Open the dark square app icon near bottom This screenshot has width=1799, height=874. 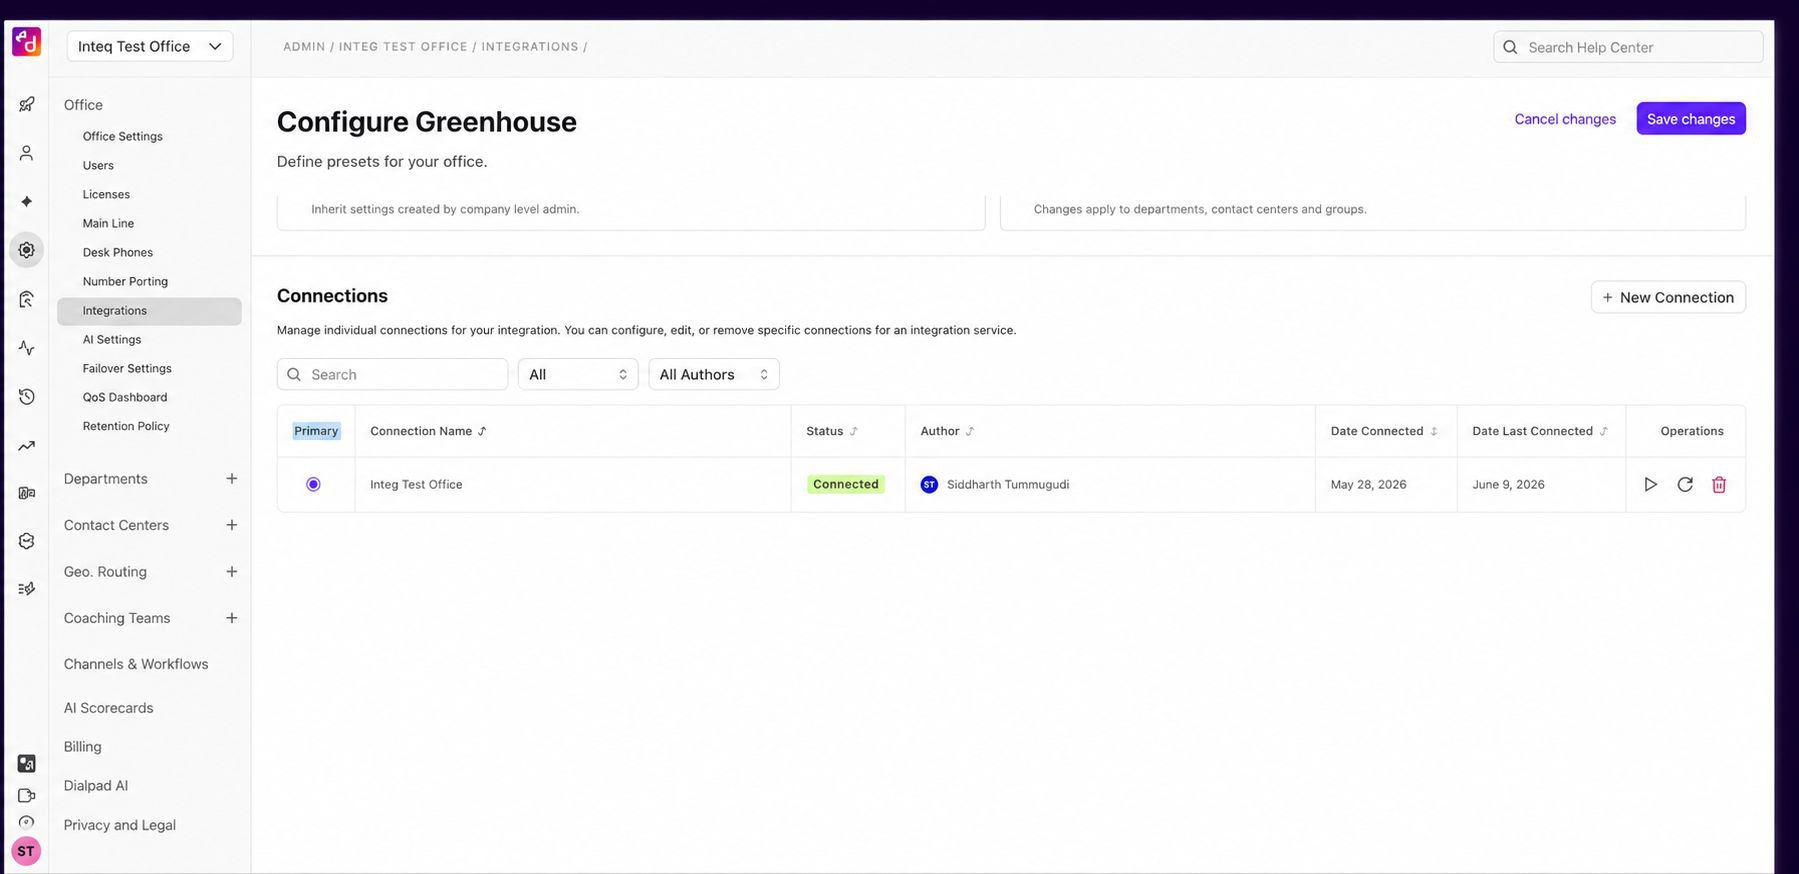pos(27,764)
